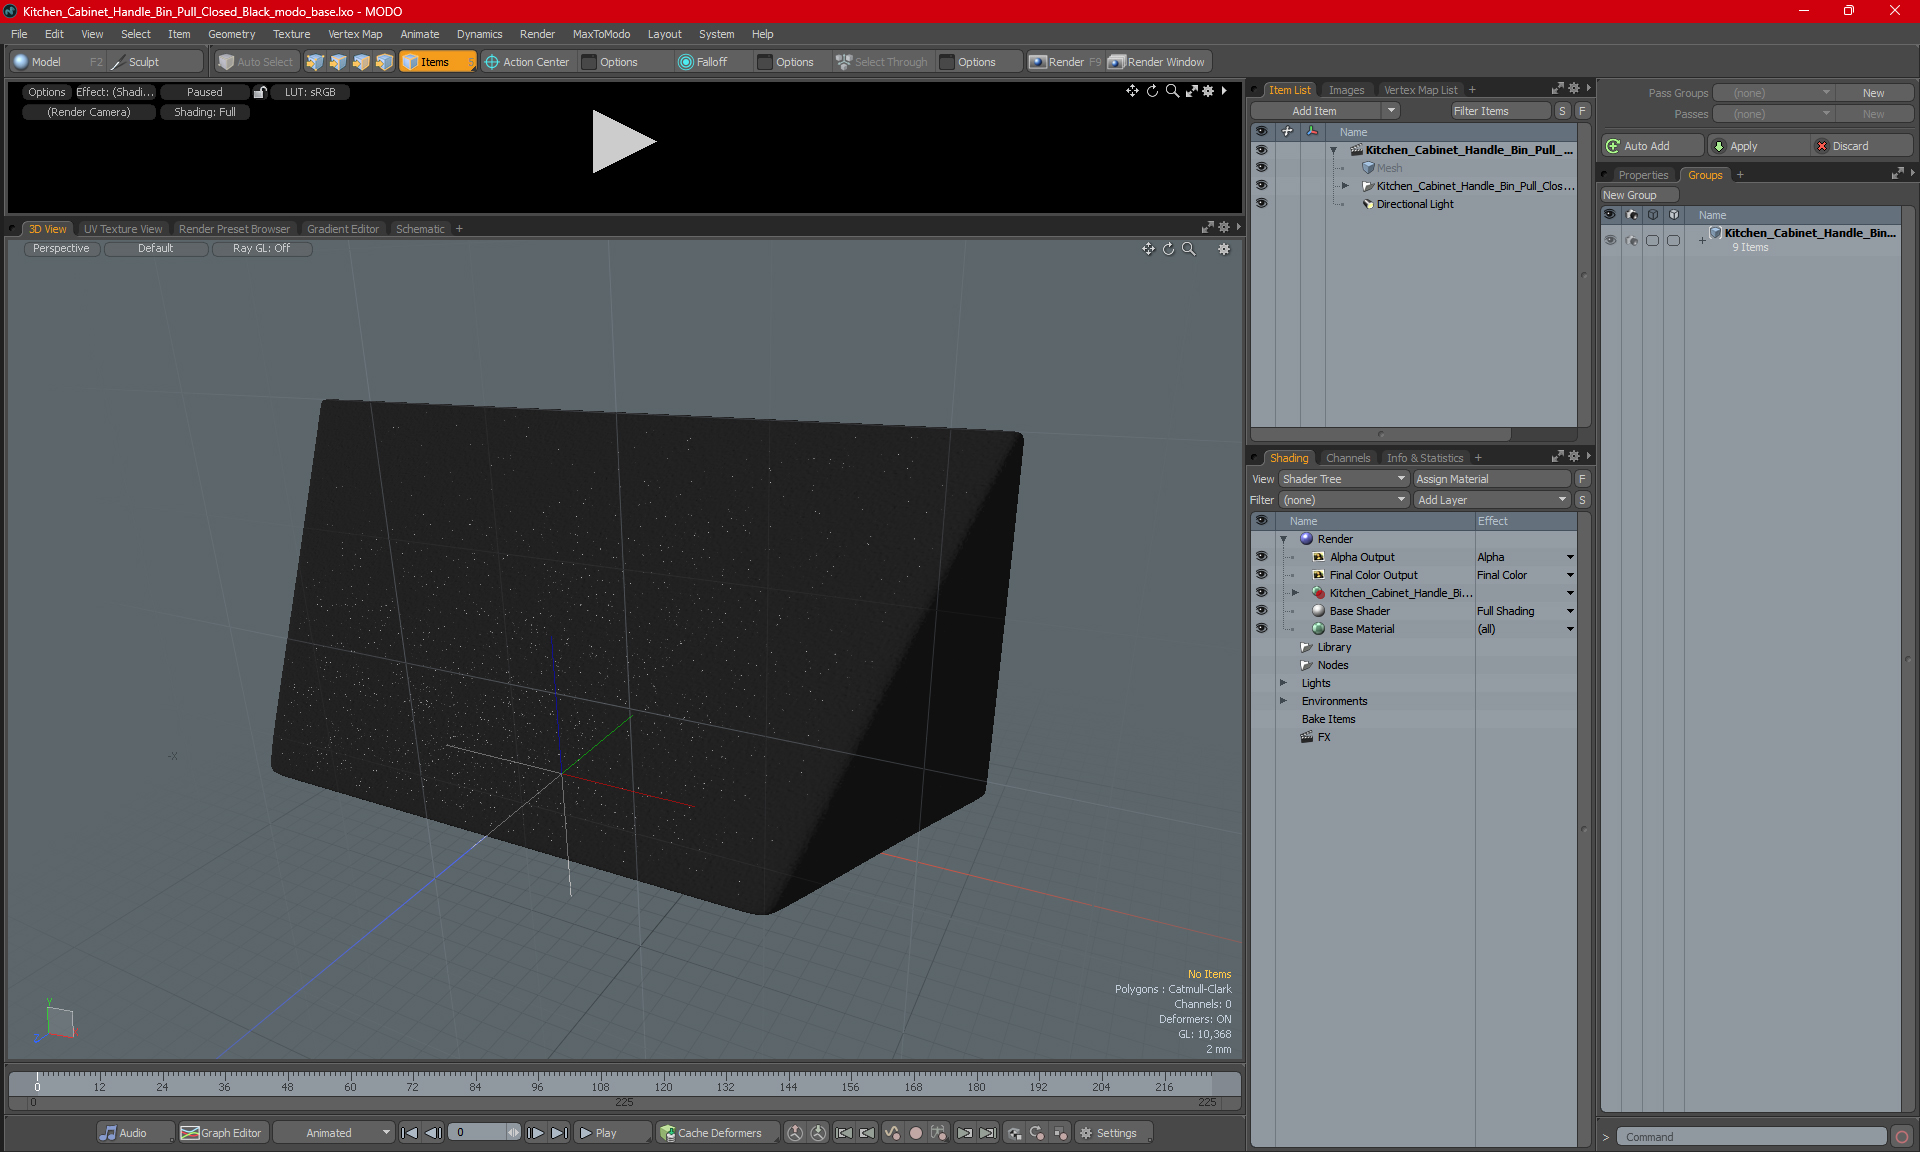1920x1152 pixels.
Task: Toggle Auto Select option
Action: click(257, 62)
